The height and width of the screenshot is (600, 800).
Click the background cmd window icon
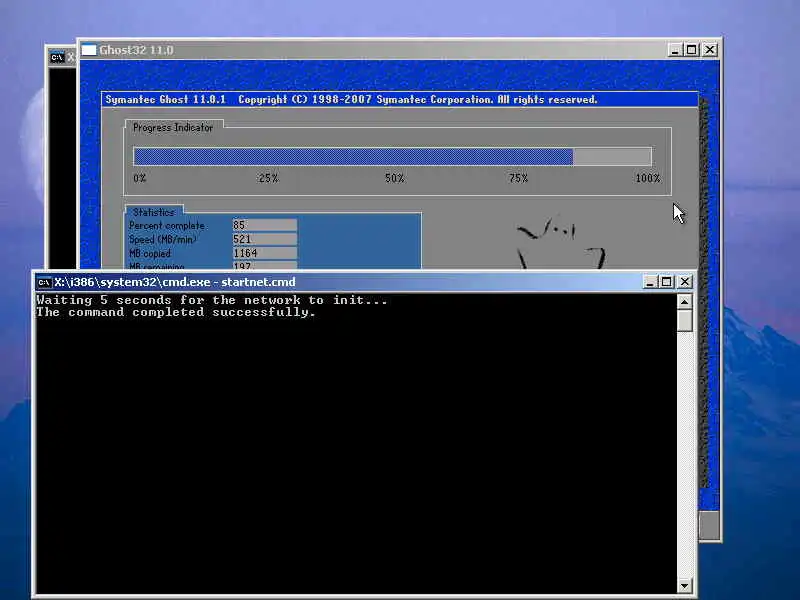pos(57,57)
